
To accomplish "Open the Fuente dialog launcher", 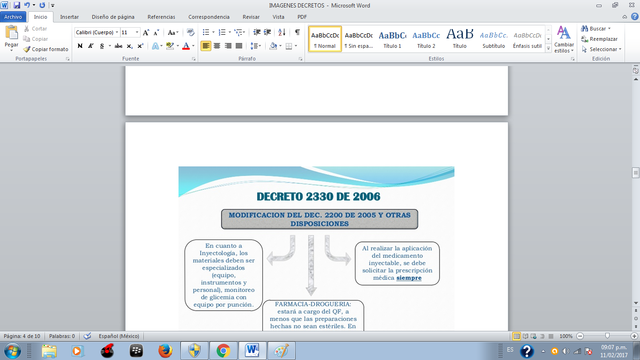I will (193, 59).
